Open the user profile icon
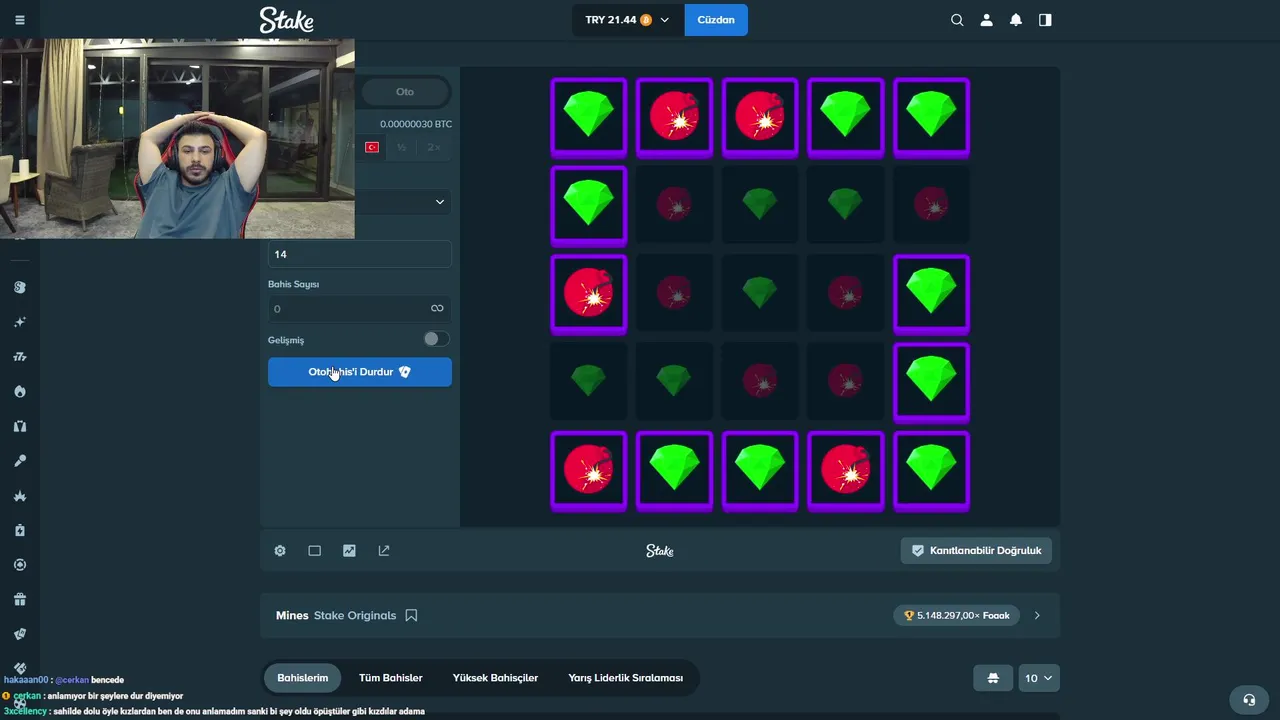1280x720 pixels. click(x=986, y=20)
